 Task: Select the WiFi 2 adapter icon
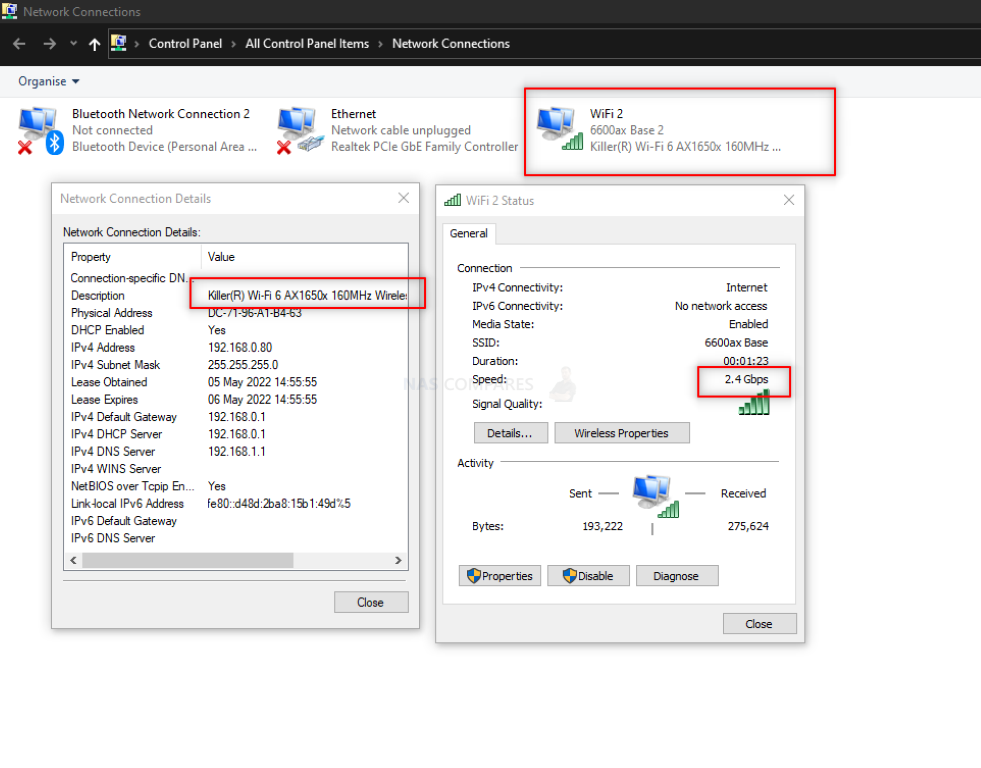coord(560,129)
